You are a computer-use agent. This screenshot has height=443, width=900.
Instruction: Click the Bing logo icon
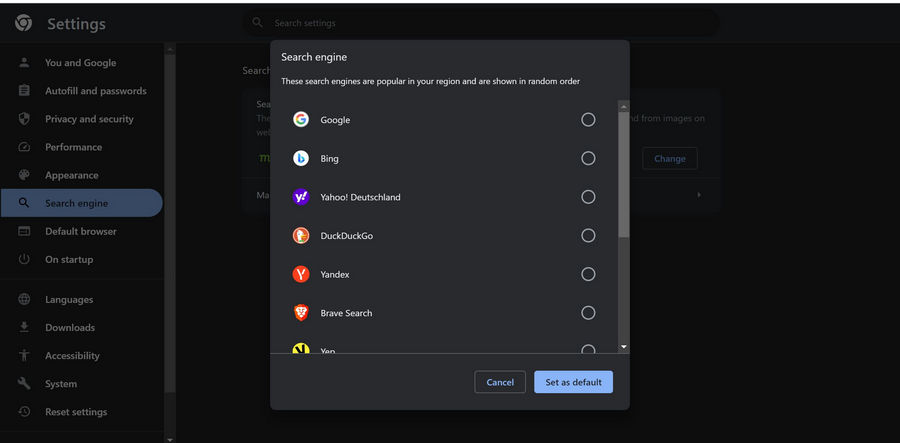300,158
